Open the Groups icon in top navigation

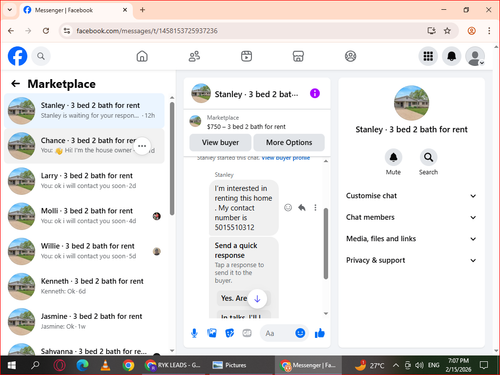pyautogui.click(x=350, y=56)
